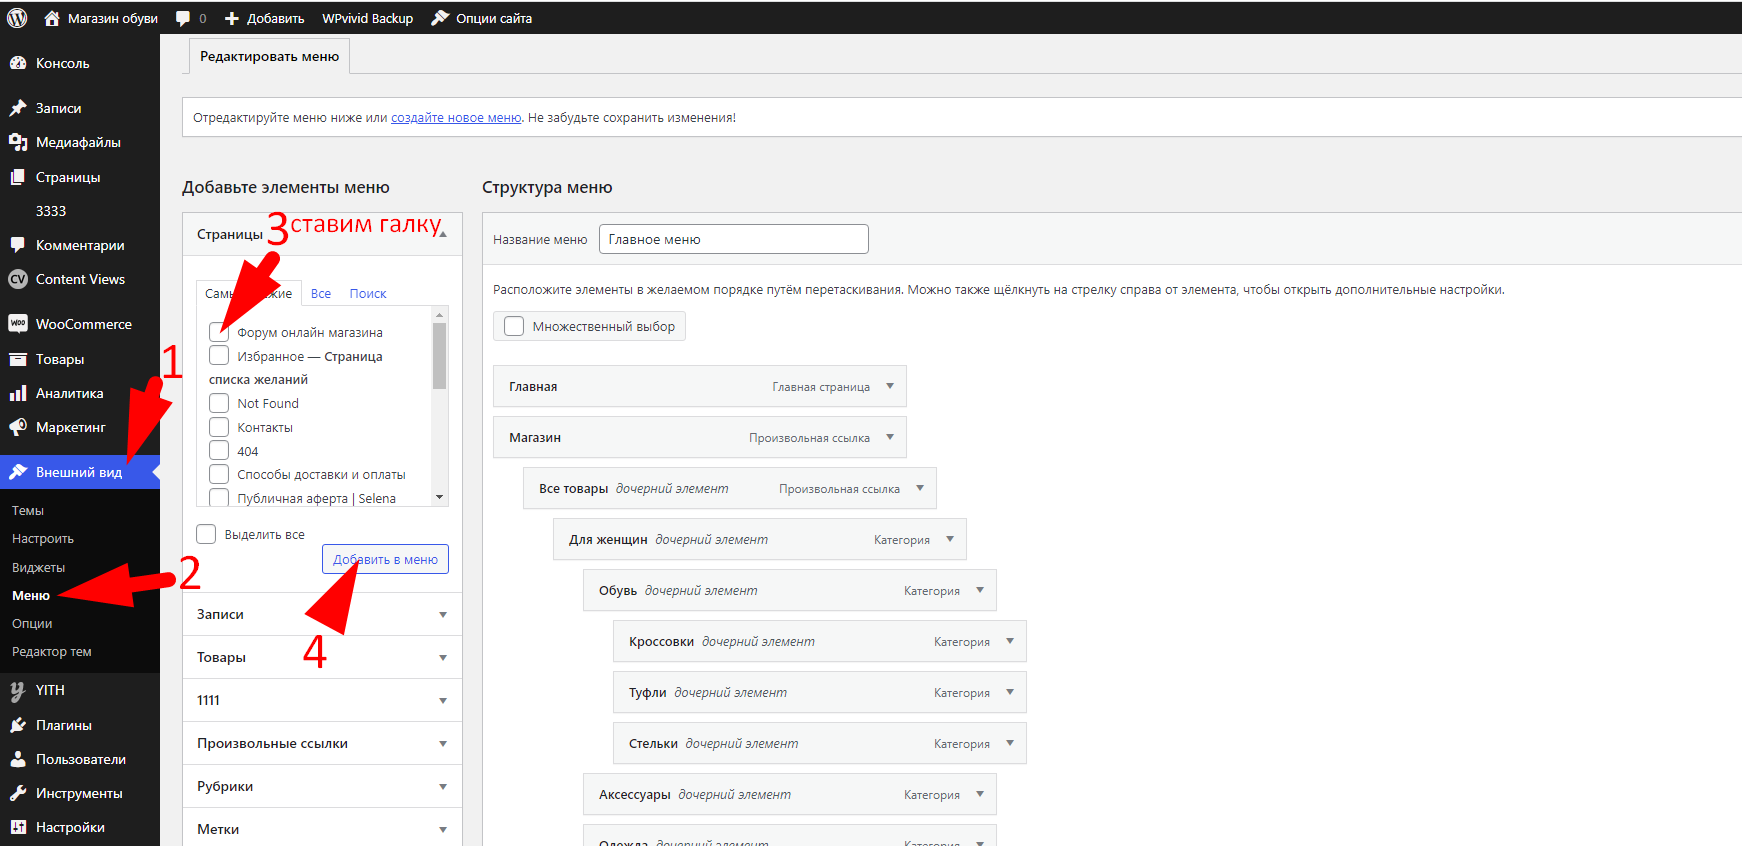Click the Название меню text field
1742x846 pixels.
click(733, 239)
